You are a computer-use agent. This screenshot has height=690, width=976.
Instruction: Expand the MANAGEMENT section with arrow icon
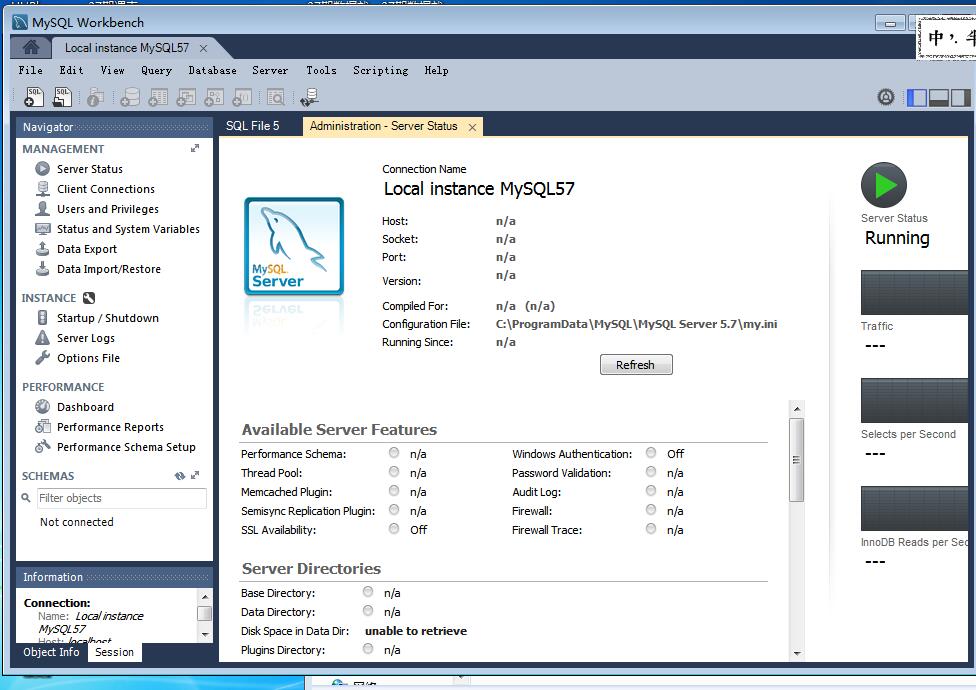(x=195, y=148)
